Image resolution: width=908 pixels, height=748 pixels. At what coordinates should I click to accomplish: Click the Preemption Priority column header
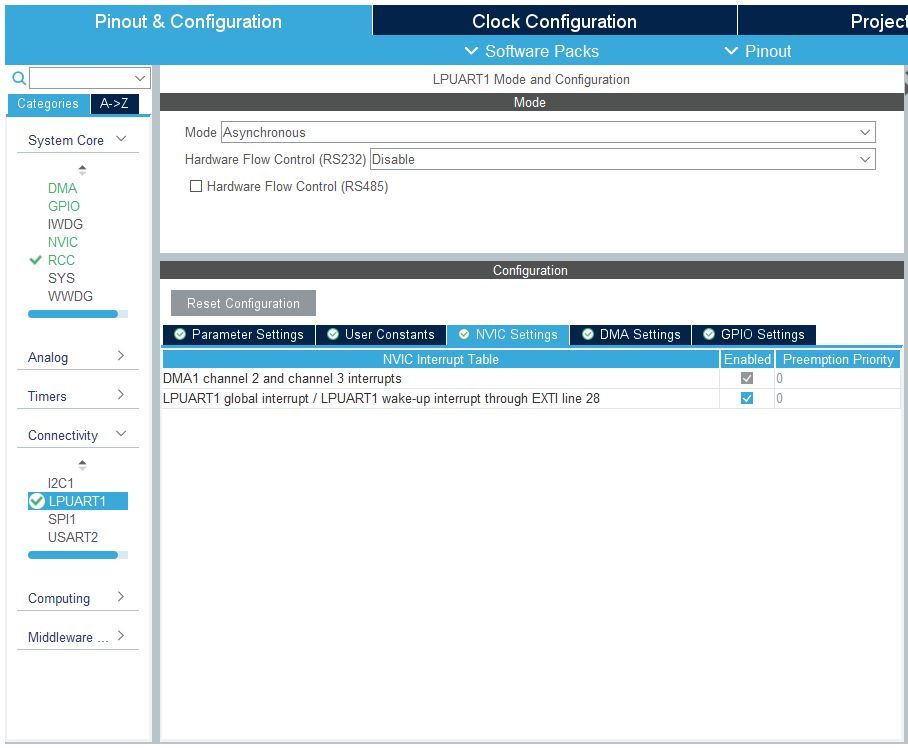(838, 359)
